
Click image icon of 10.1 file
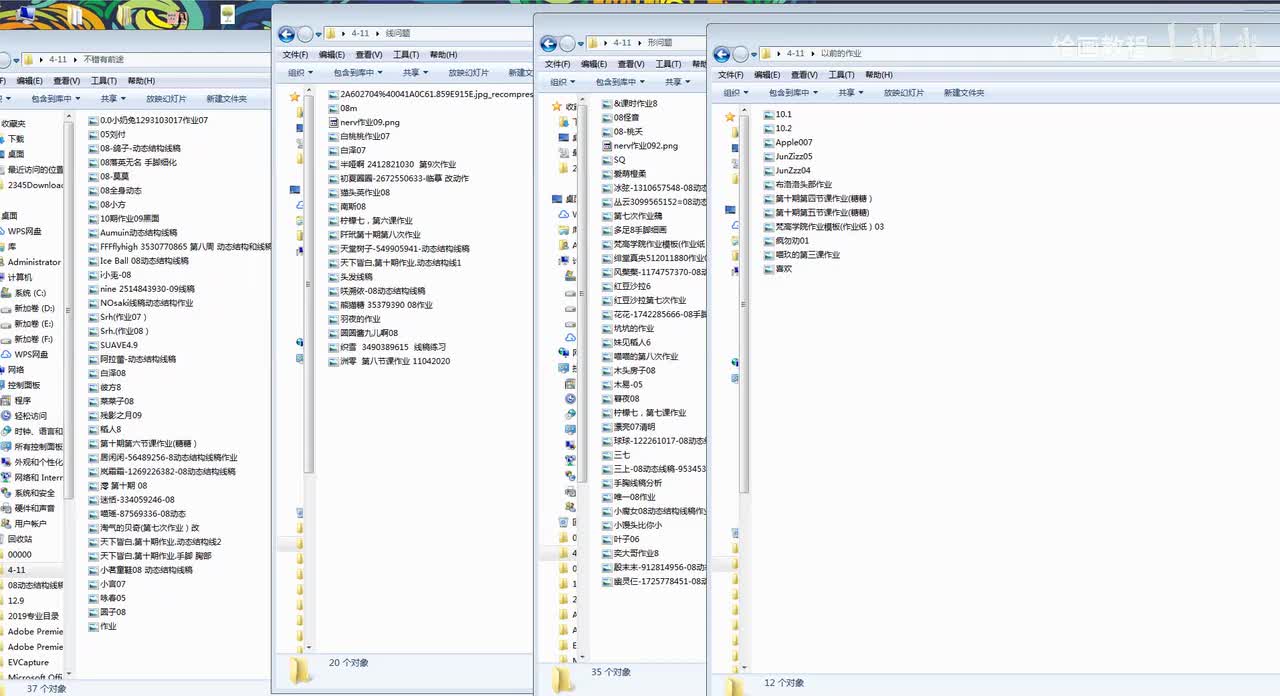click(768, 115)
